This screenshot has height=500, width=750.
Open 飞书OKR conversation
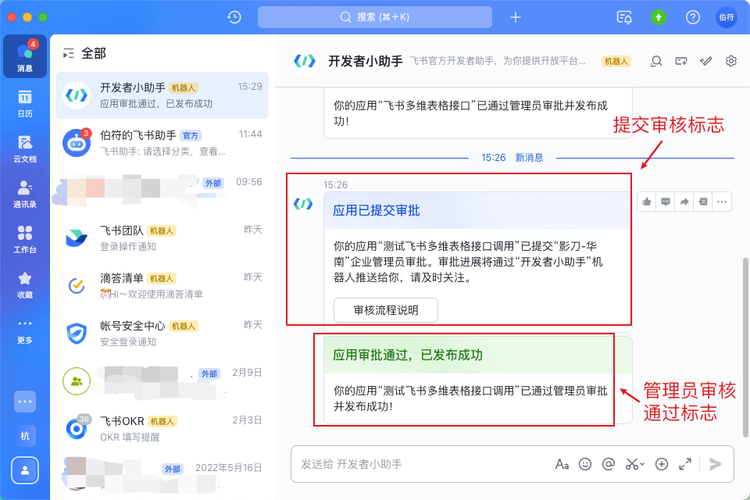[x=162, y=429]
